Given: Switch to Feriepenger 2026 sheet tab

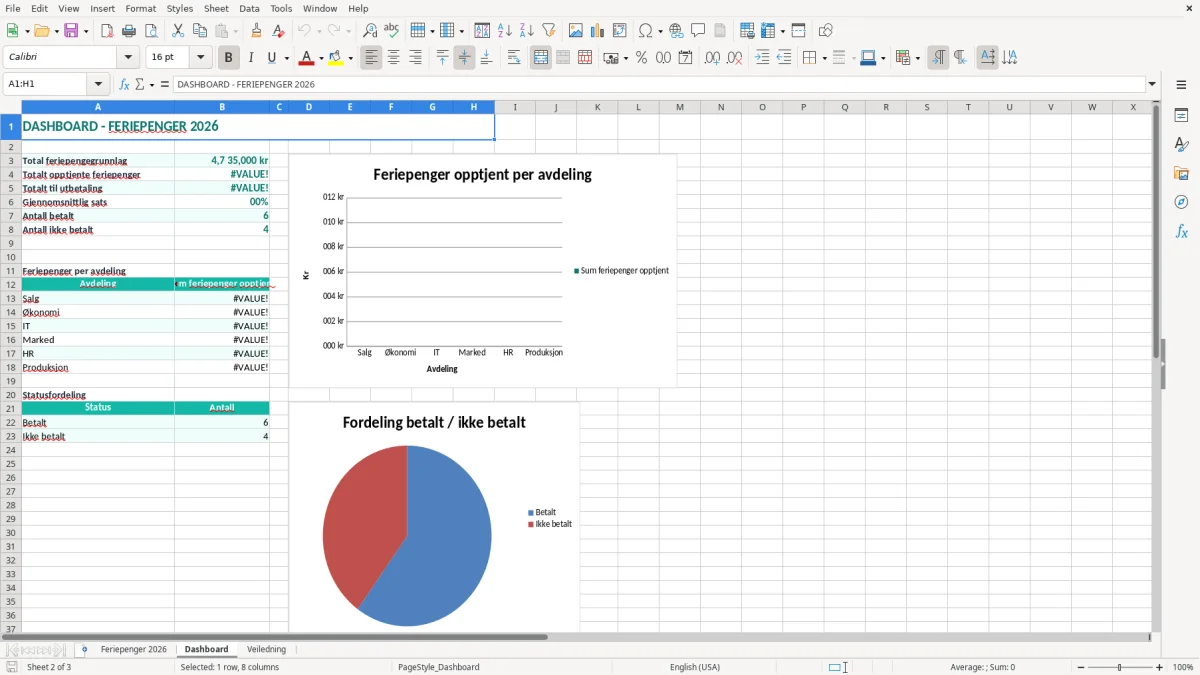Looking at the screenshot, I should (134, 650).
